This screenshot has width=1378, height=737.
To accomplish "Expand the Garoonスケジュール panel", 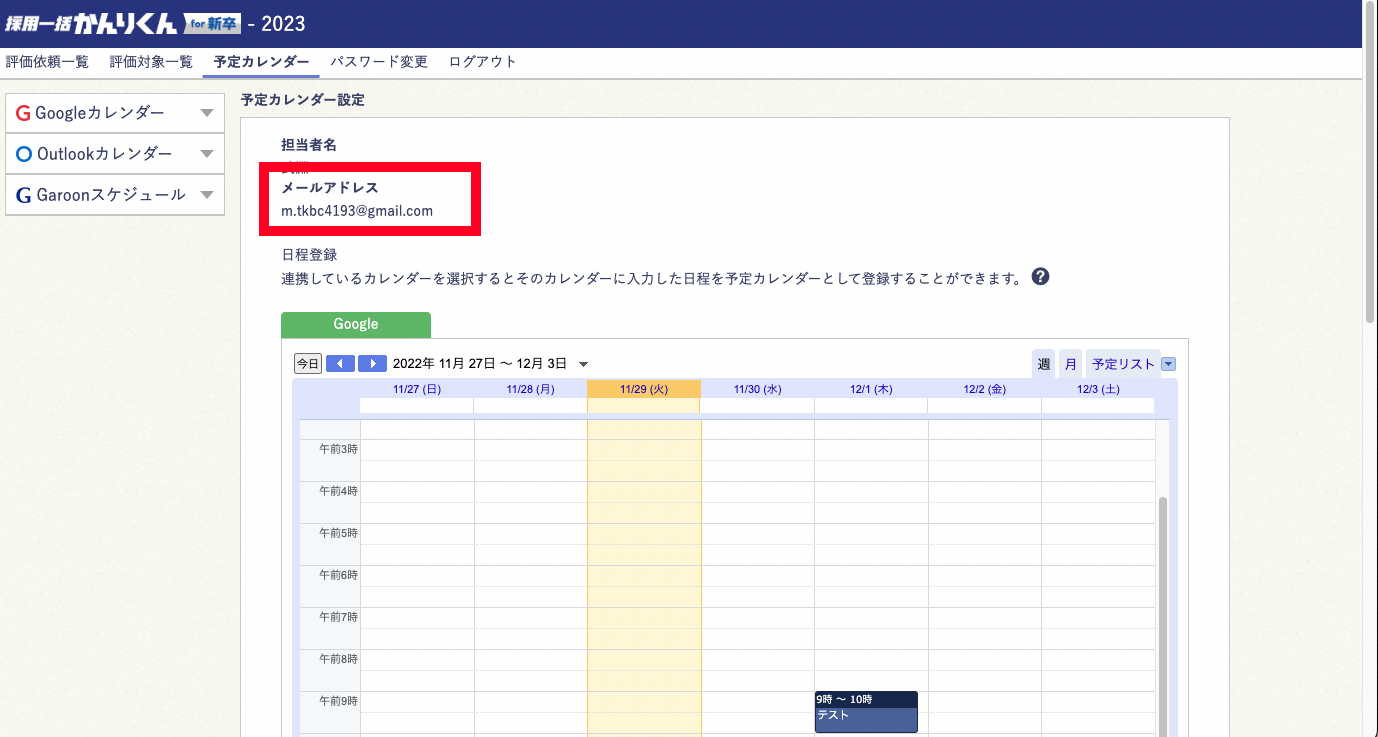I will 207,195.
